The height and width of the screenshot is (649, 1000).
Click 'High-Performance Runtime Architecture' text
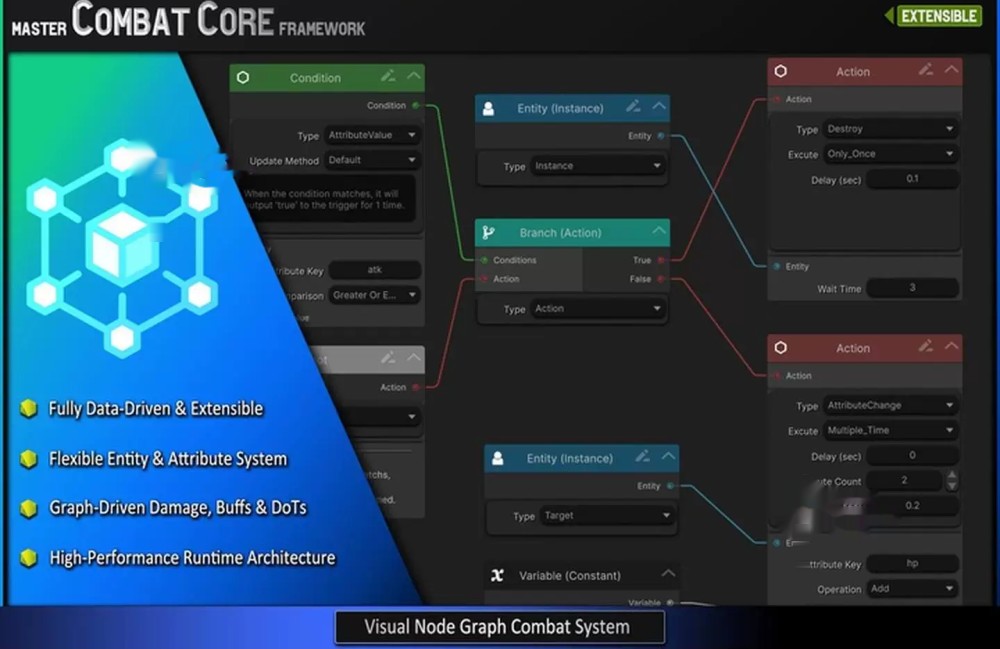coord(192,558)
